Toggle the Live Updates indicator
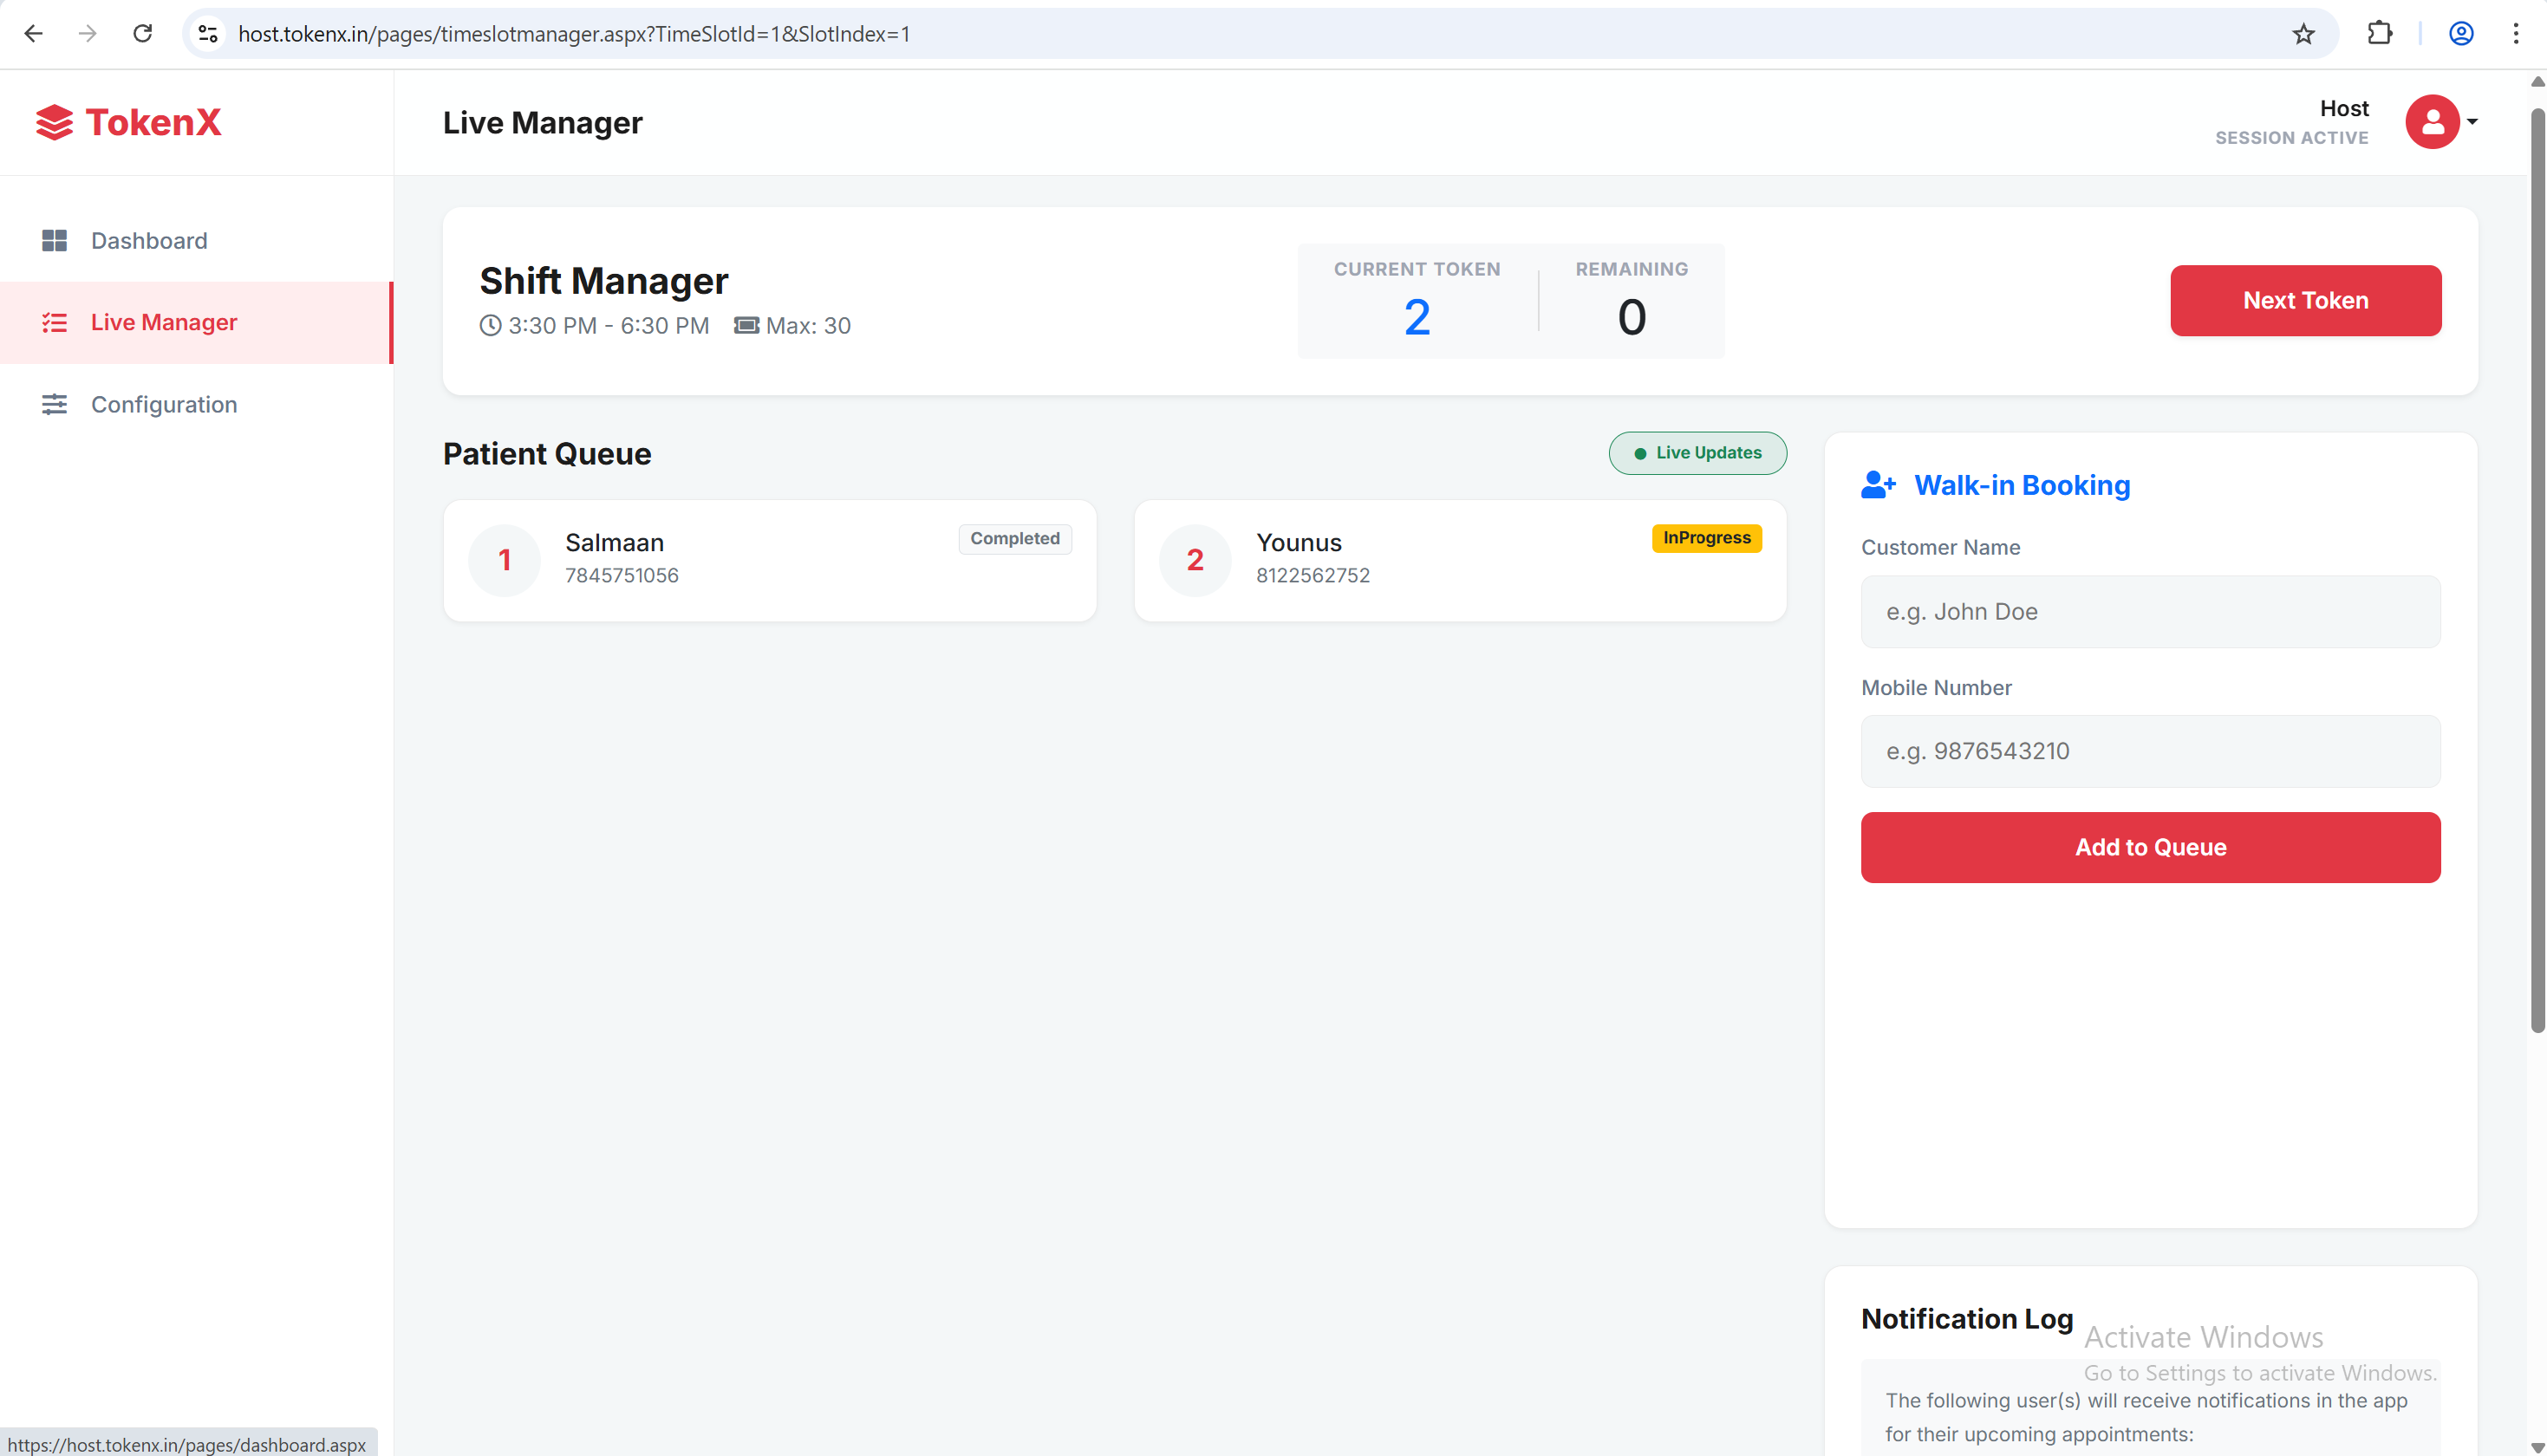2547x1456 pixels. click(1697, 453)
